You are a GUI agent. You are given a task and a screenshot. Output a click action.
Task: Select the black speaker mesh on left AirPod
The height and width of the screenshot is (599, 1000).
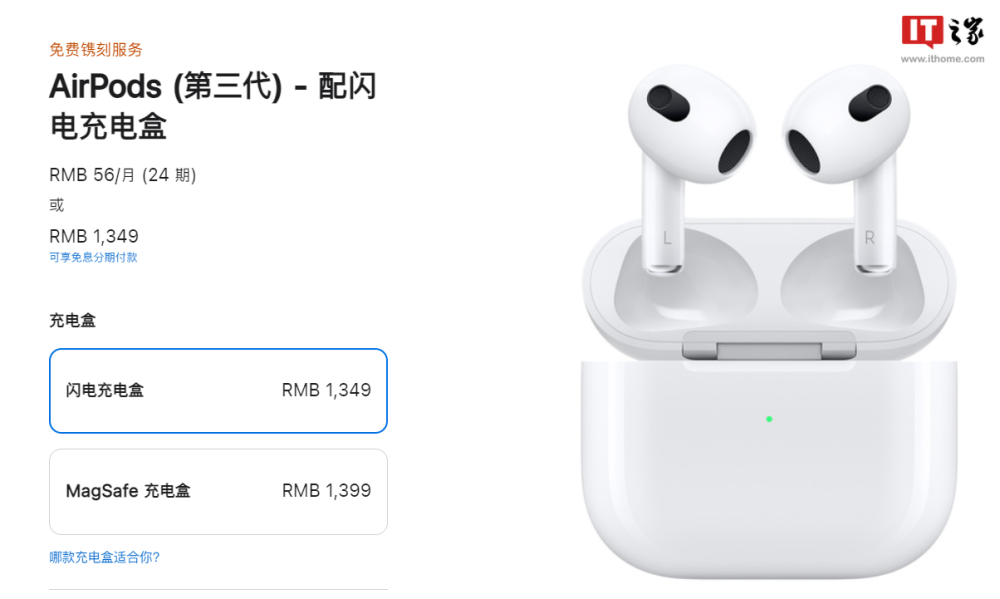[733, 151]
